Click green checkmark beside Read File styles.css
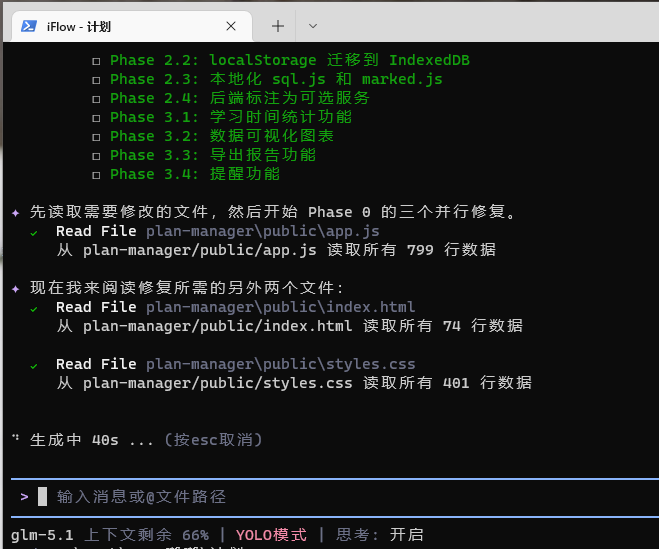659x549 pixels. (x=34, y=364)
